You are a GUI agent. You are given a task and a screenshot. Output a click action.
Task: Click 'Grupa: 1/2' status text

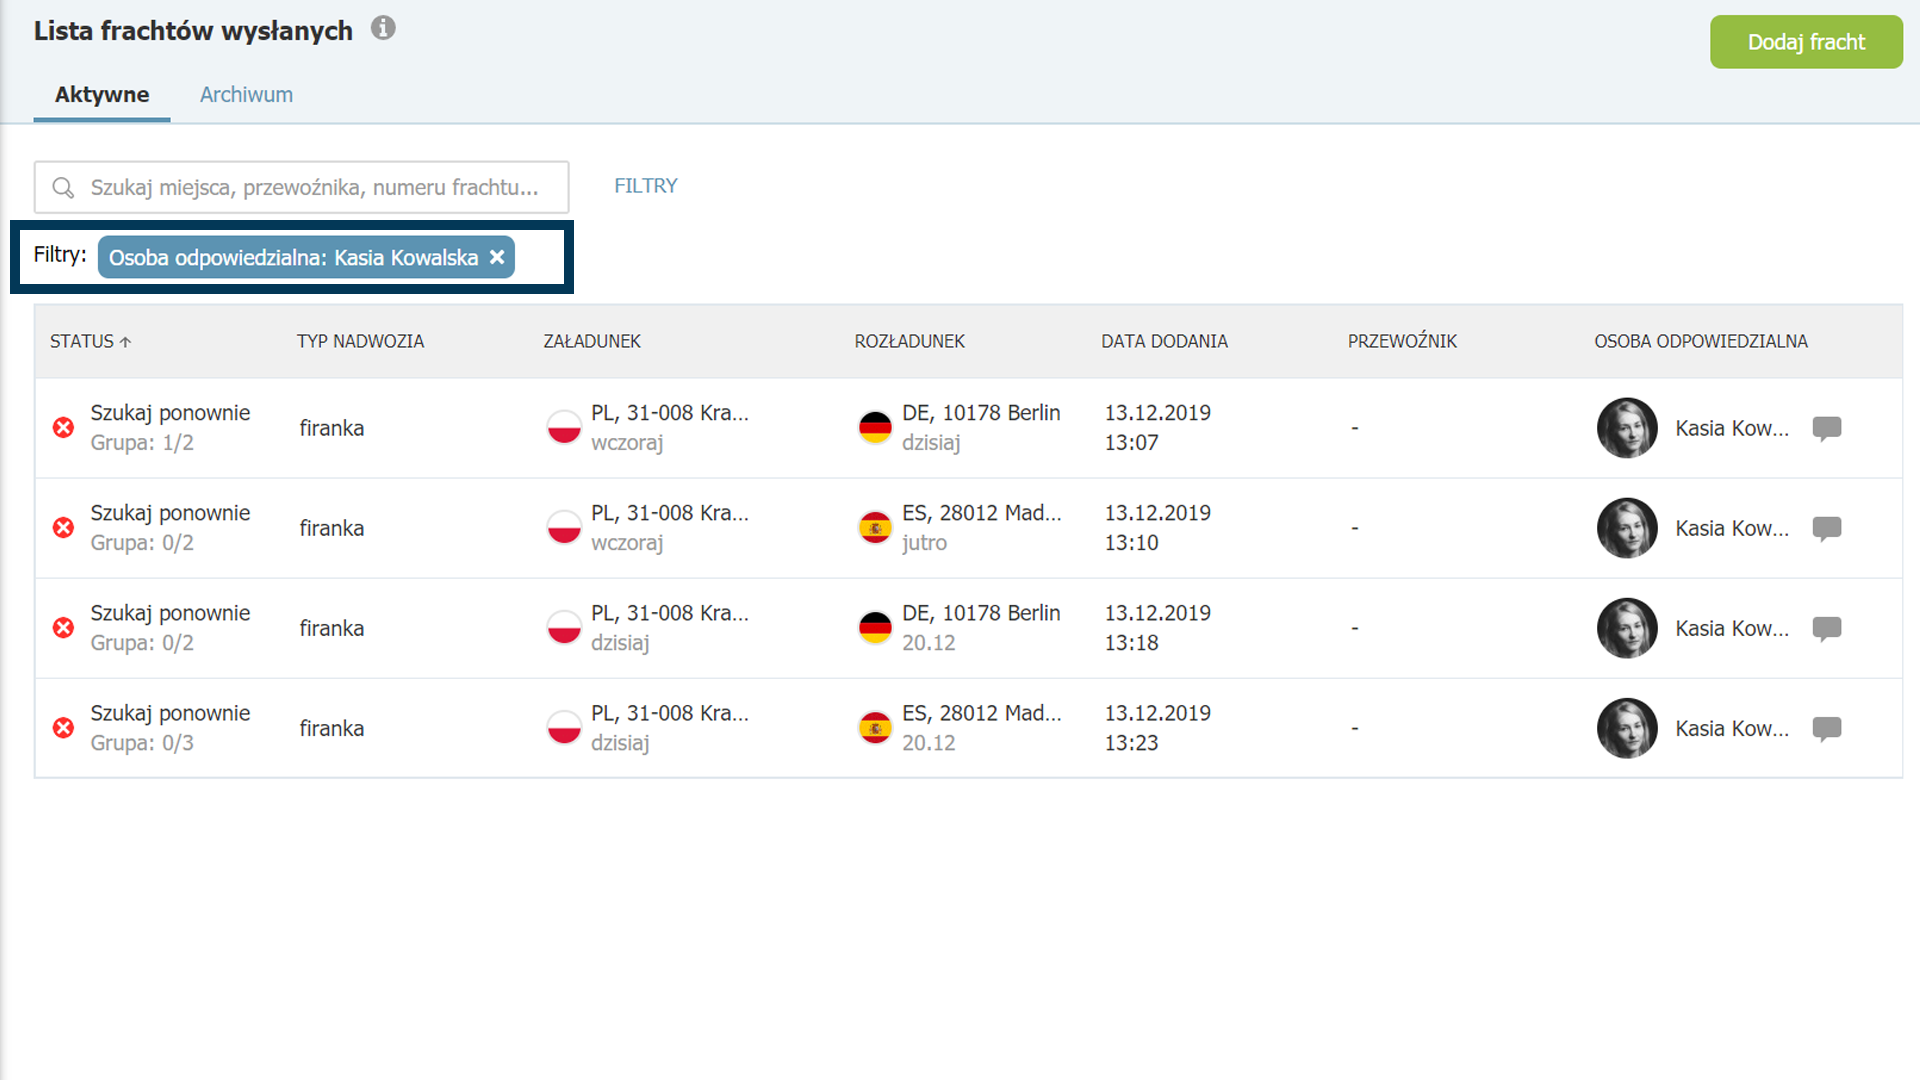[142, 443]
